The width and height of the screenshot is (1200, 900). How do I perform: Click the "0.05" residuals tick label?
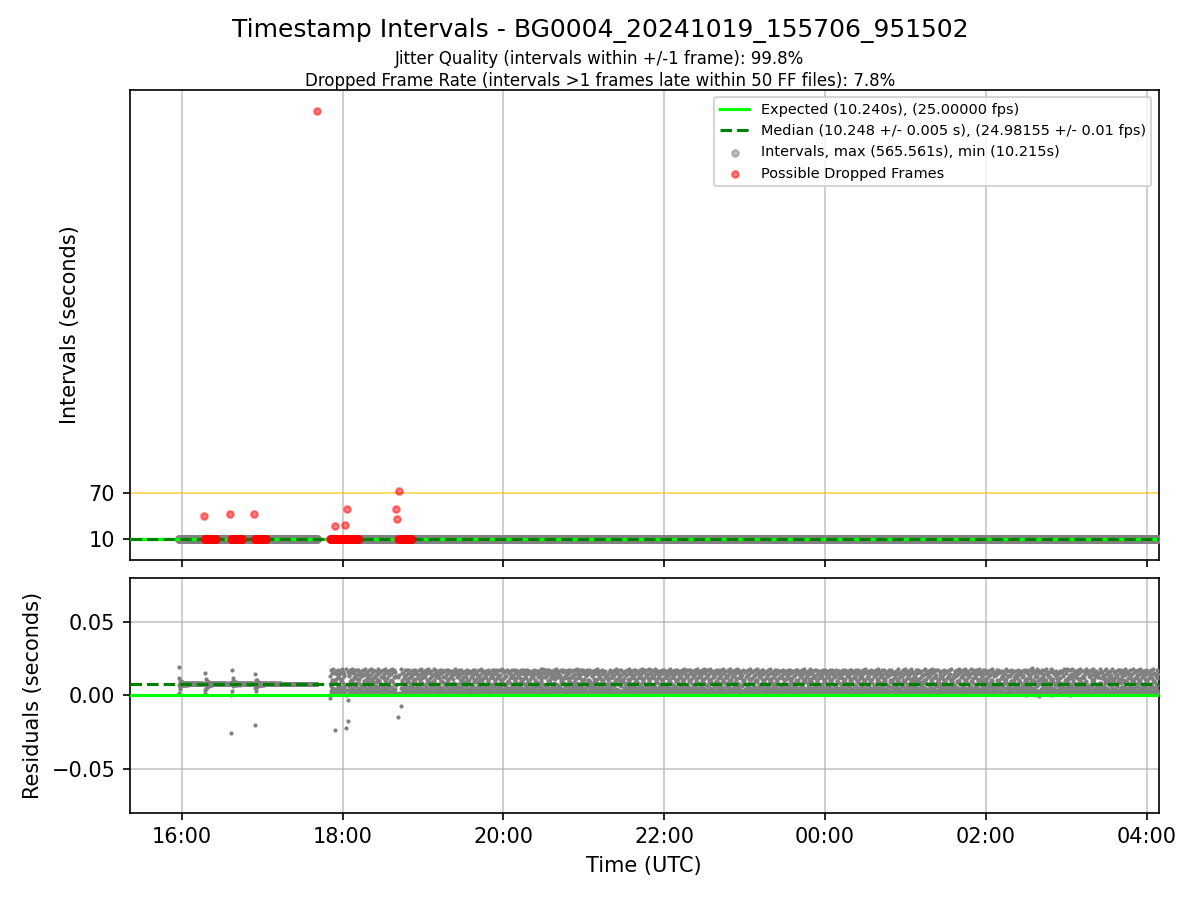point(92,622)
